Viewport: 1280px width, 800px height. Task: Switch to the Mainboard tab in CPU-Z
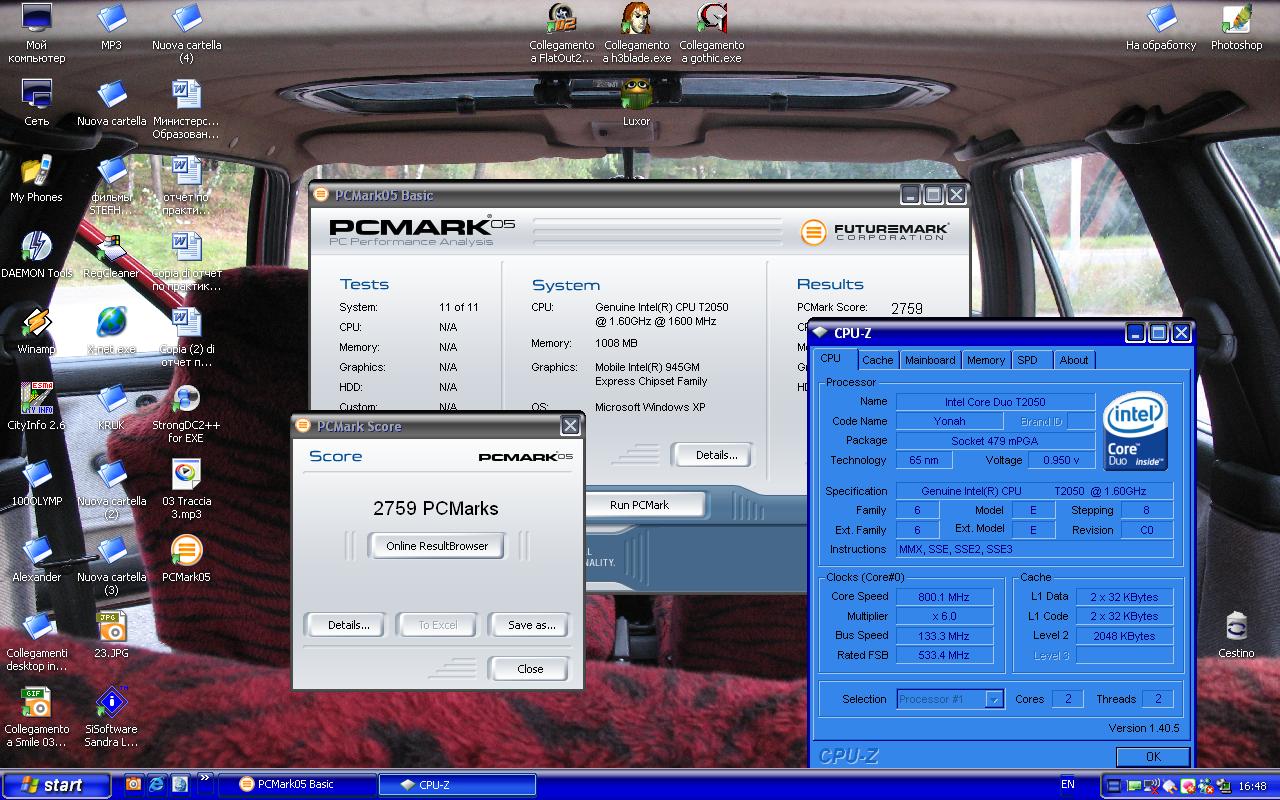click(x=930, y=360)
